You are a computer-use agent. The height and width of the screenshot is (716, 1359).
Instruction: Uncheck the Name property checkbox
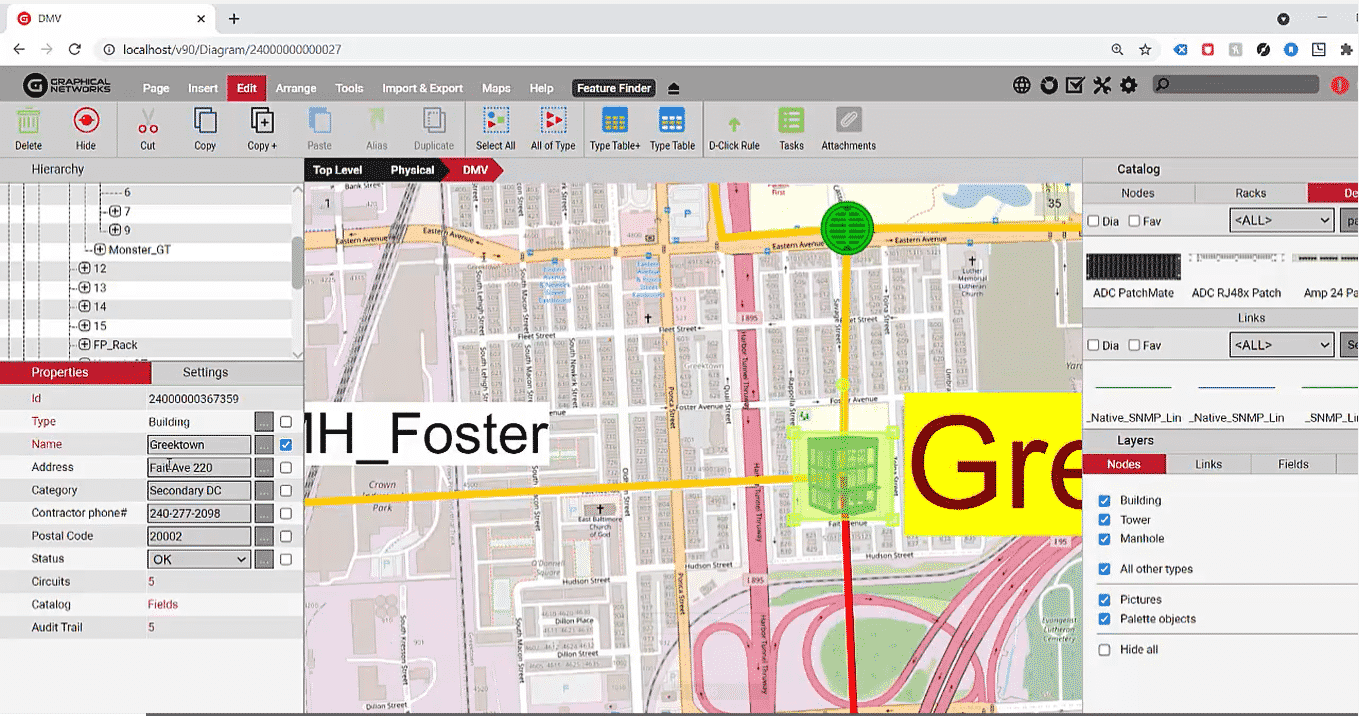coord(286,444)
